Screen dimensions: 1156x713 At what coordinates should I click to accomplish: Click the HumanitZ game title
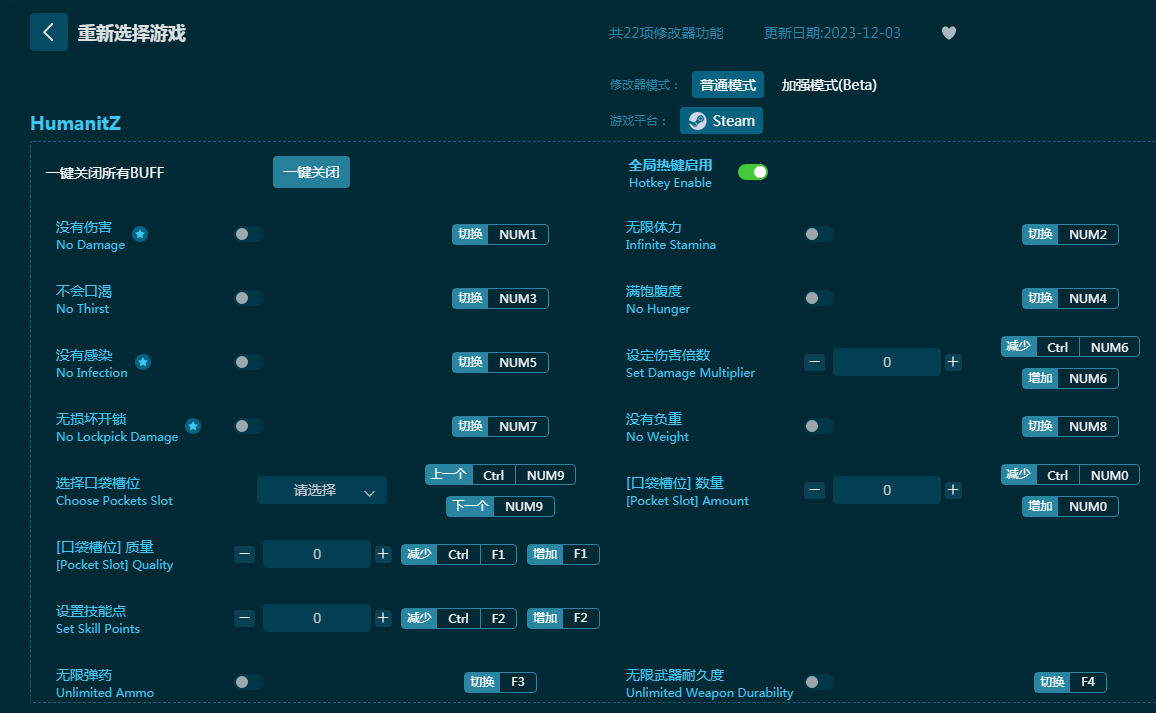click(x=75, y=123)
